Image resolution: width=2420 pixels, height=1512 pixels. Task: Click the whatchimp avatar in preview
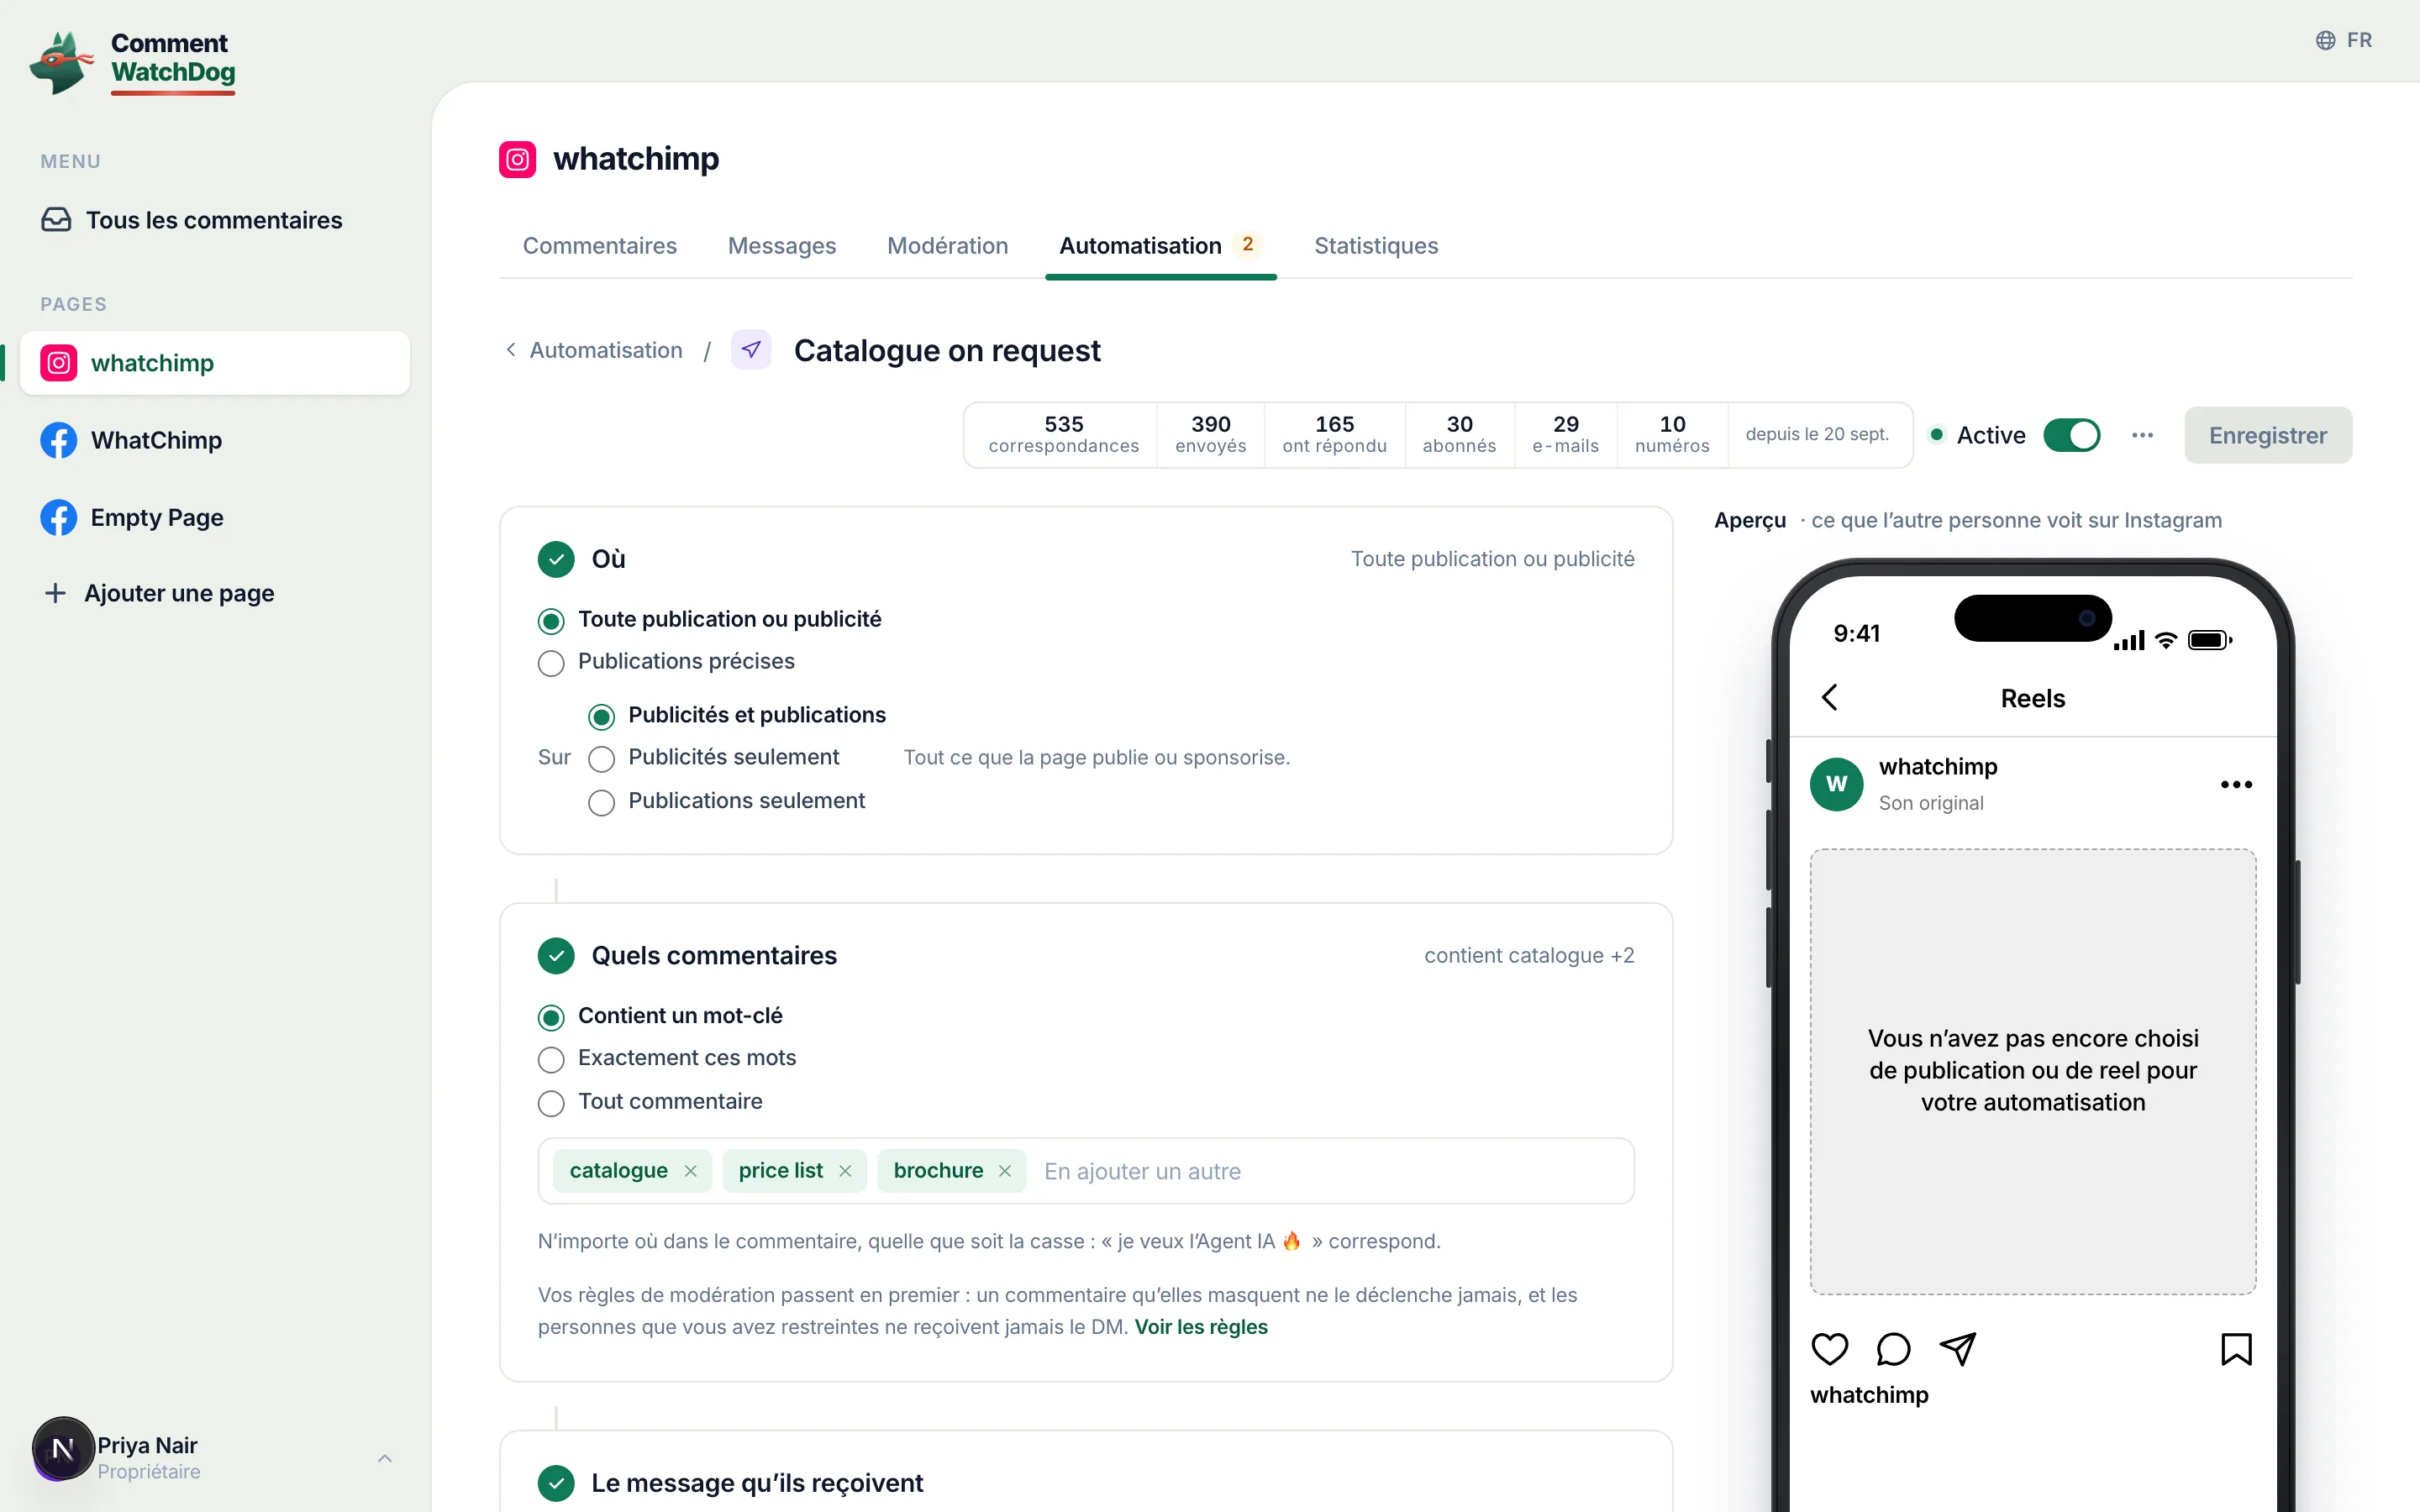pos(1837,784)
